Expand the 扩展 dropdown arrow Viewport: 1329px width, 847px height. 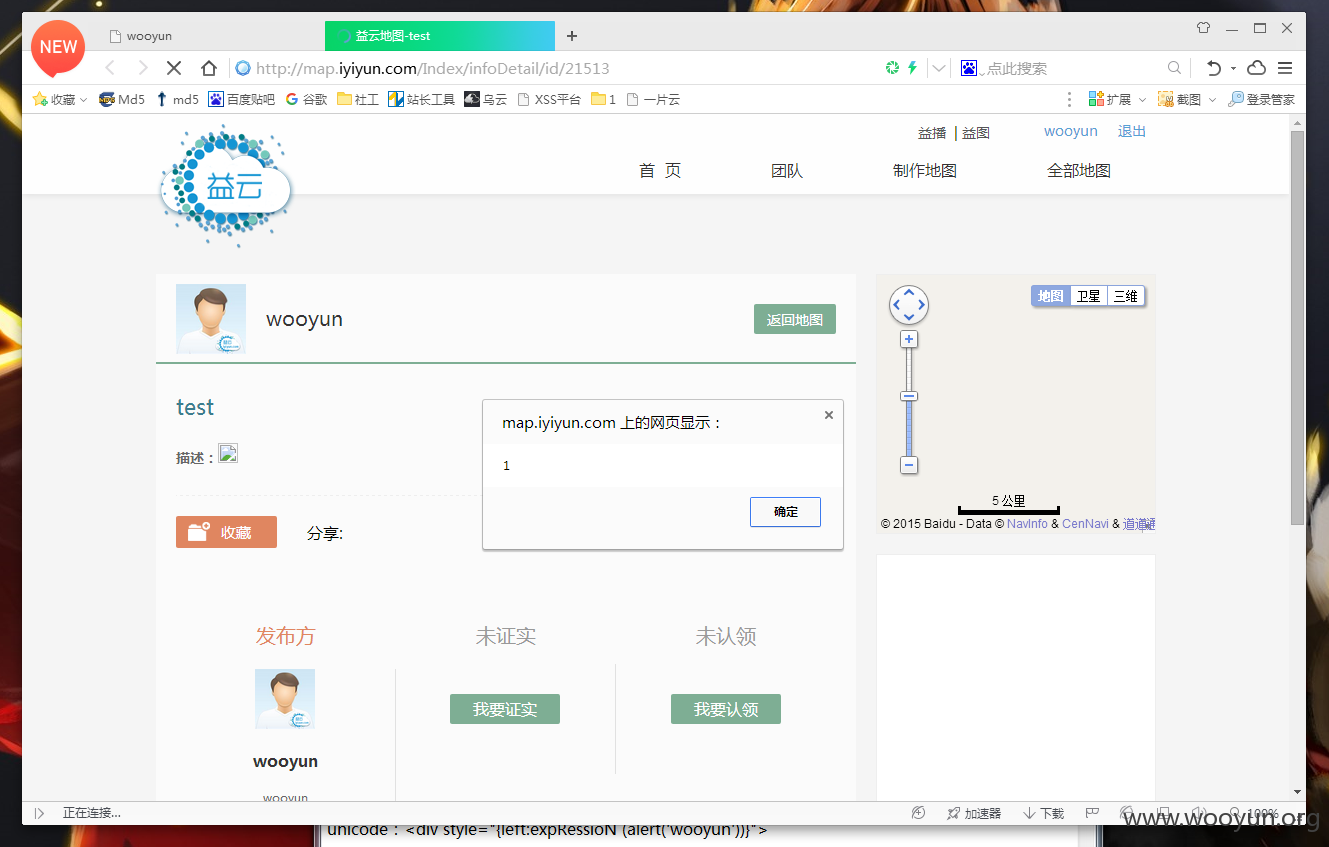click(x=1141, y=100)
